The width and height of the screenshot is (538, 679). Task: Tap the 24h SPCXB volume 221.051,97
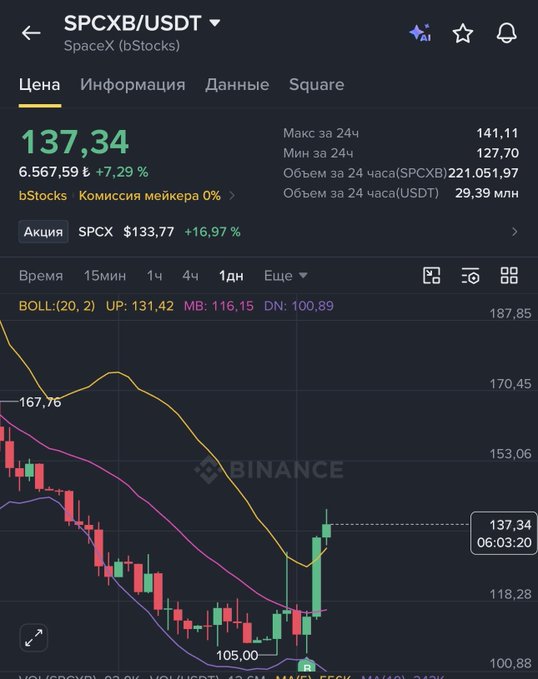pos(483,173)
